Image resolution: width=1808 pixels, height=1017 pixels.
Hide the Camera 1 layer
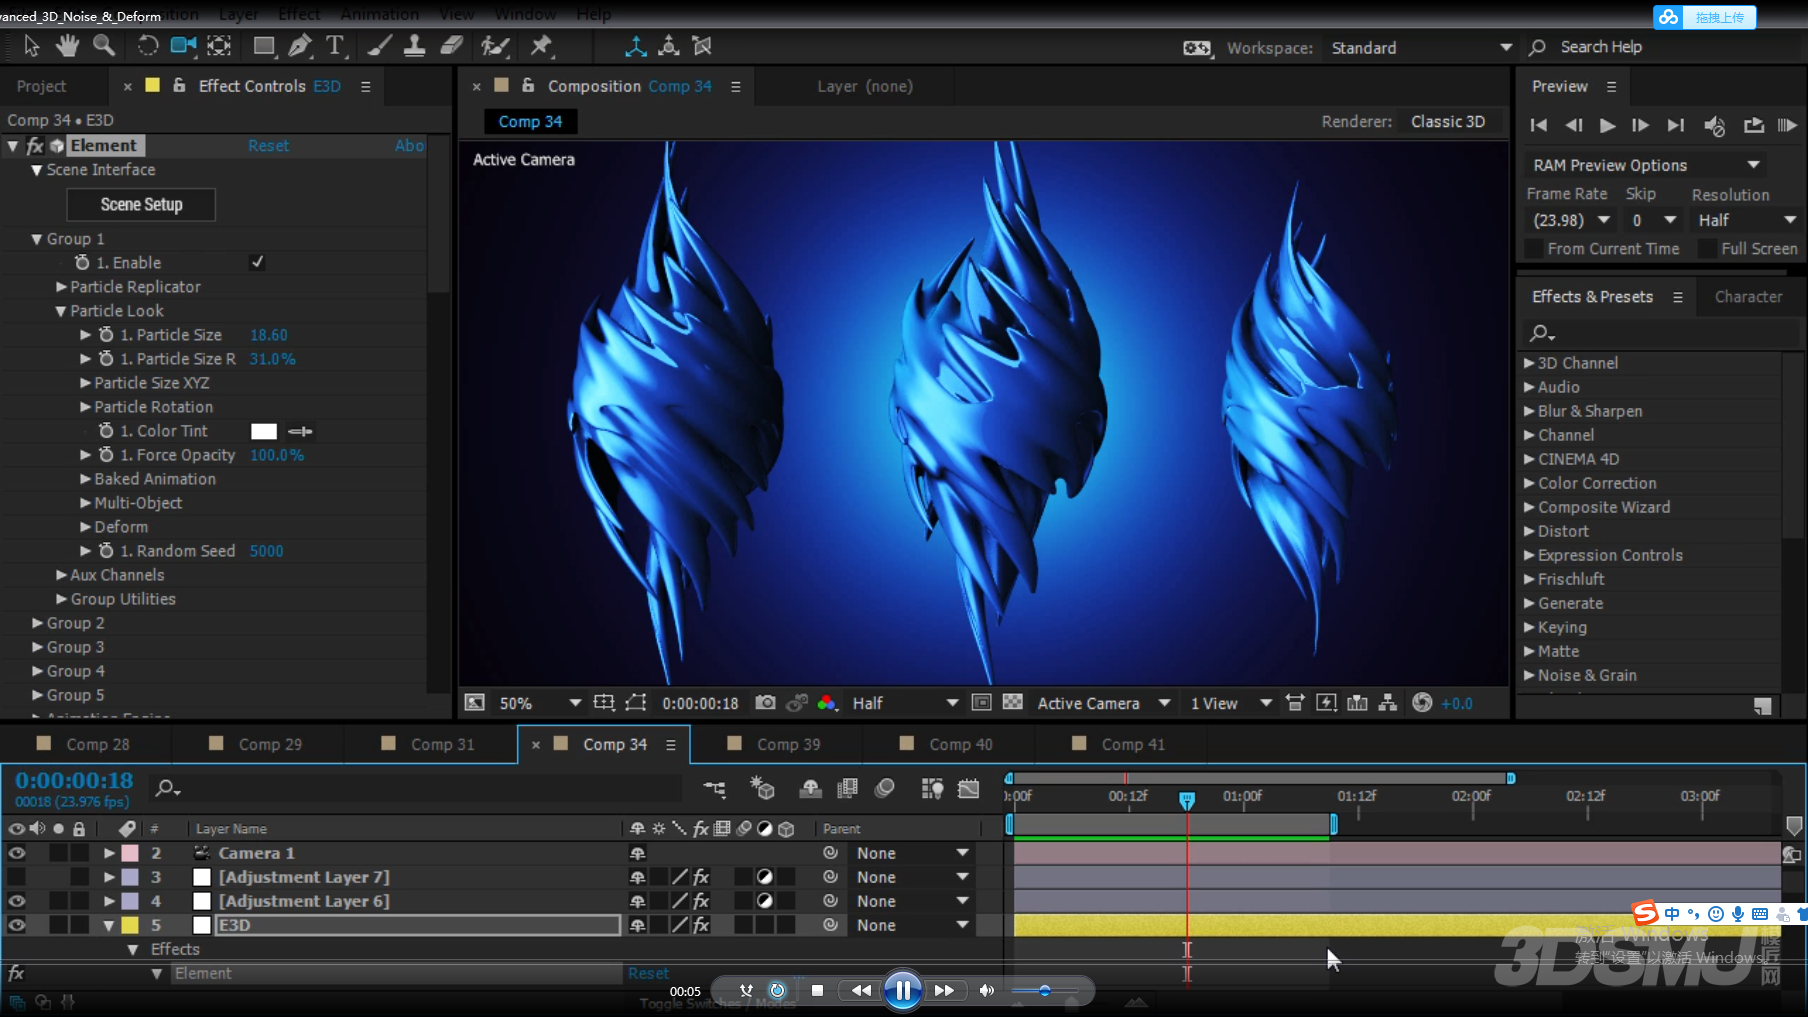(x=16, y=853)
